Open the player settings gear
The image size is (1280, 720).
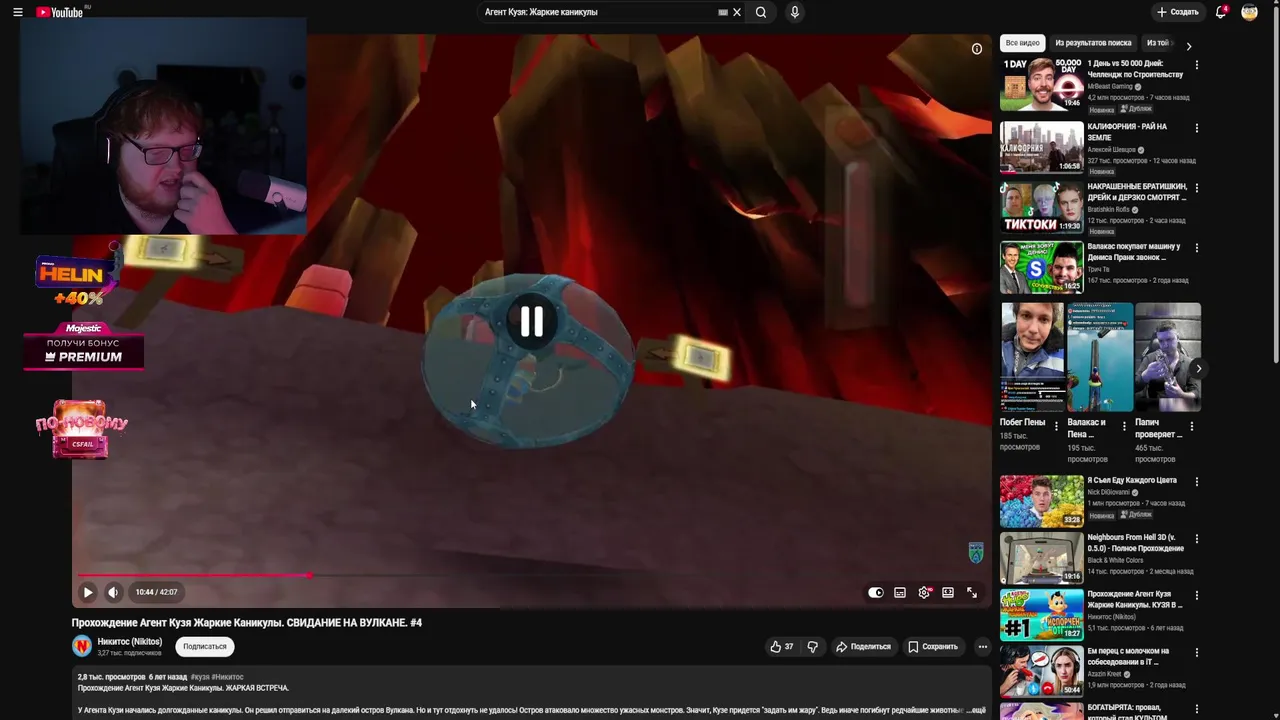coord(924,592)
